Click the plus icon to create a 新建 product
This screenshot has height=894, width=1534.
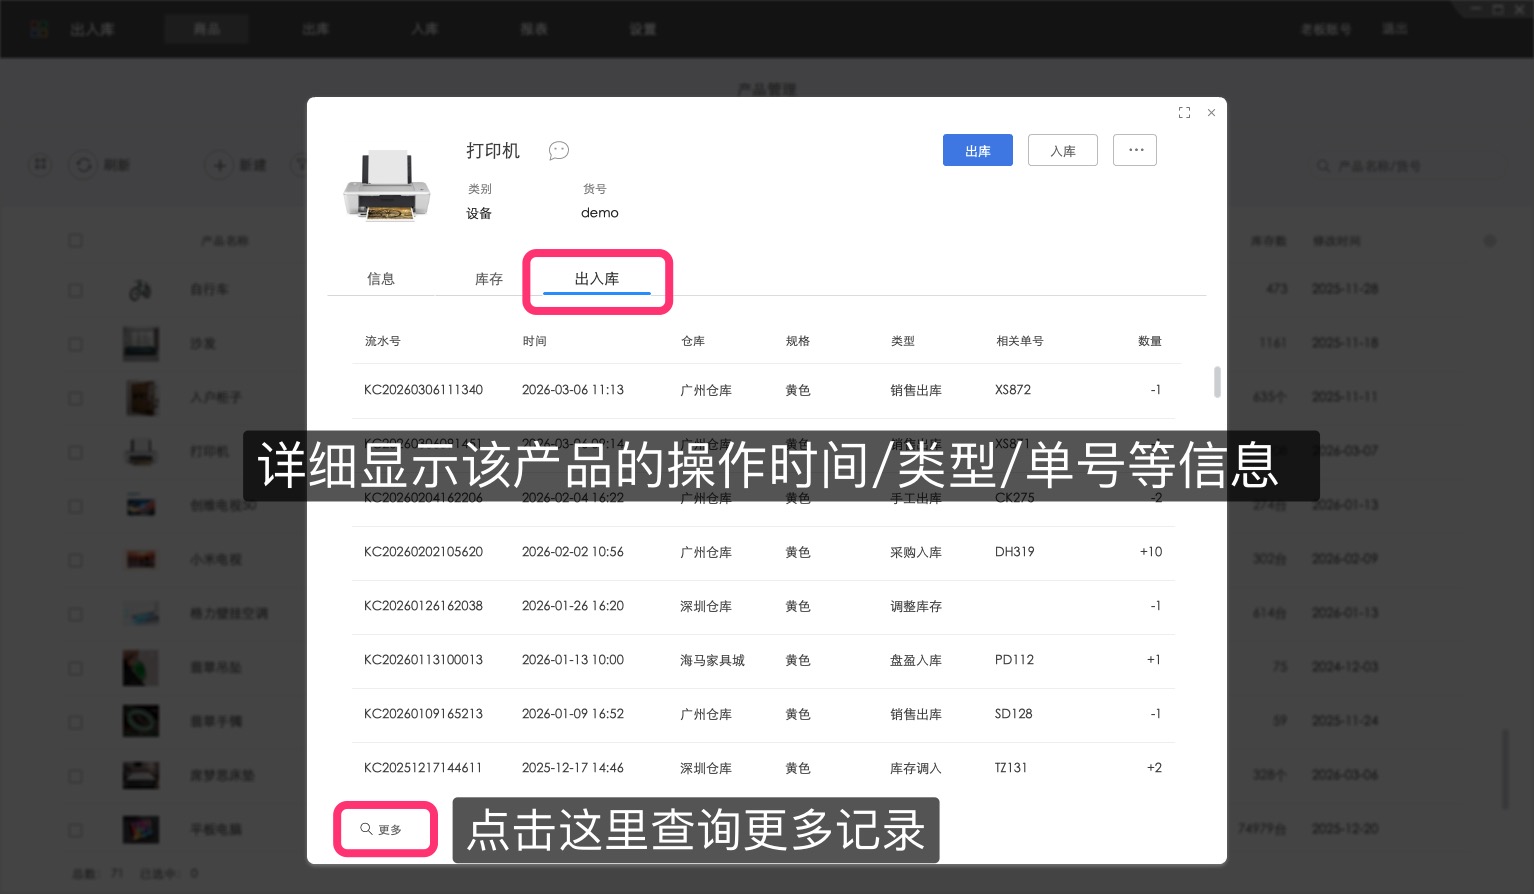220,165
